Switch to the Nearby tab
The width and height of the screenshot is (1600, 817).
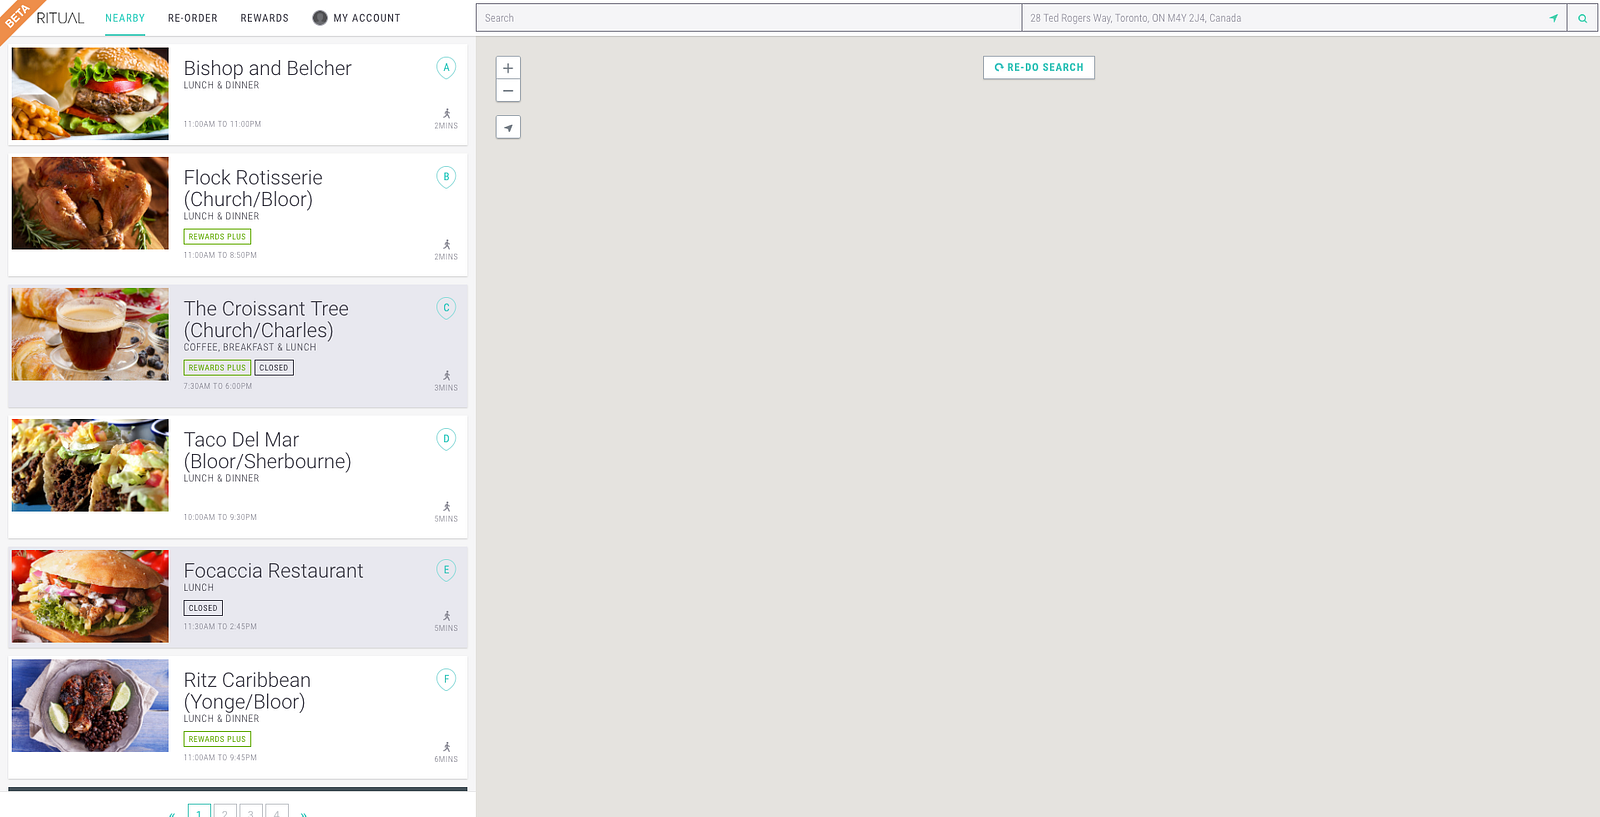tap(125, 18)
